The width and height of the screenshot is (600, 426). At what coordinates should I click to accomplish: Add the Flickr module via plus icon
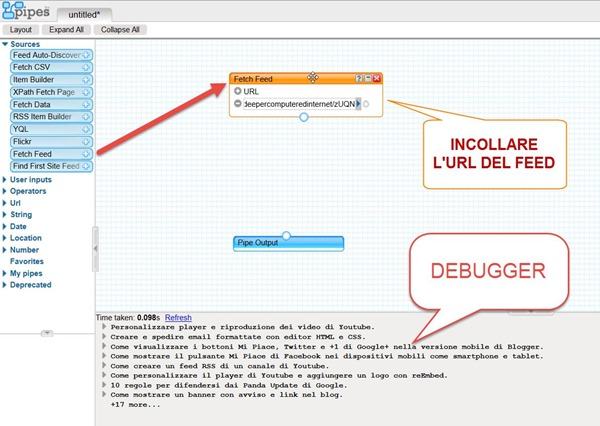[86, 142]
